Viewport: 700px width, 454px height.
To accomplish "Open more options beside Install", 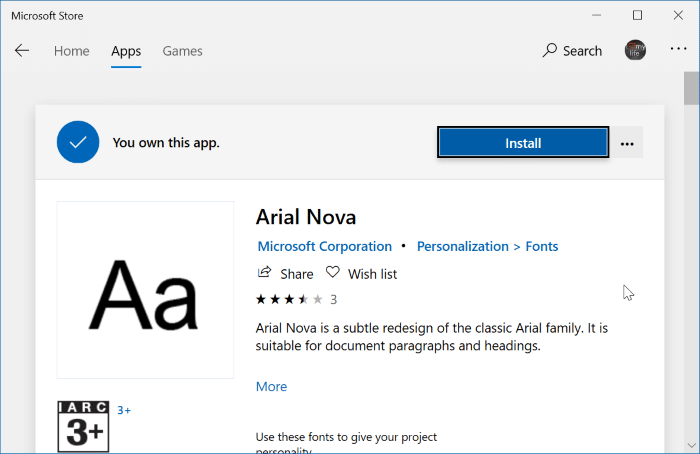I will coord(627,143).
